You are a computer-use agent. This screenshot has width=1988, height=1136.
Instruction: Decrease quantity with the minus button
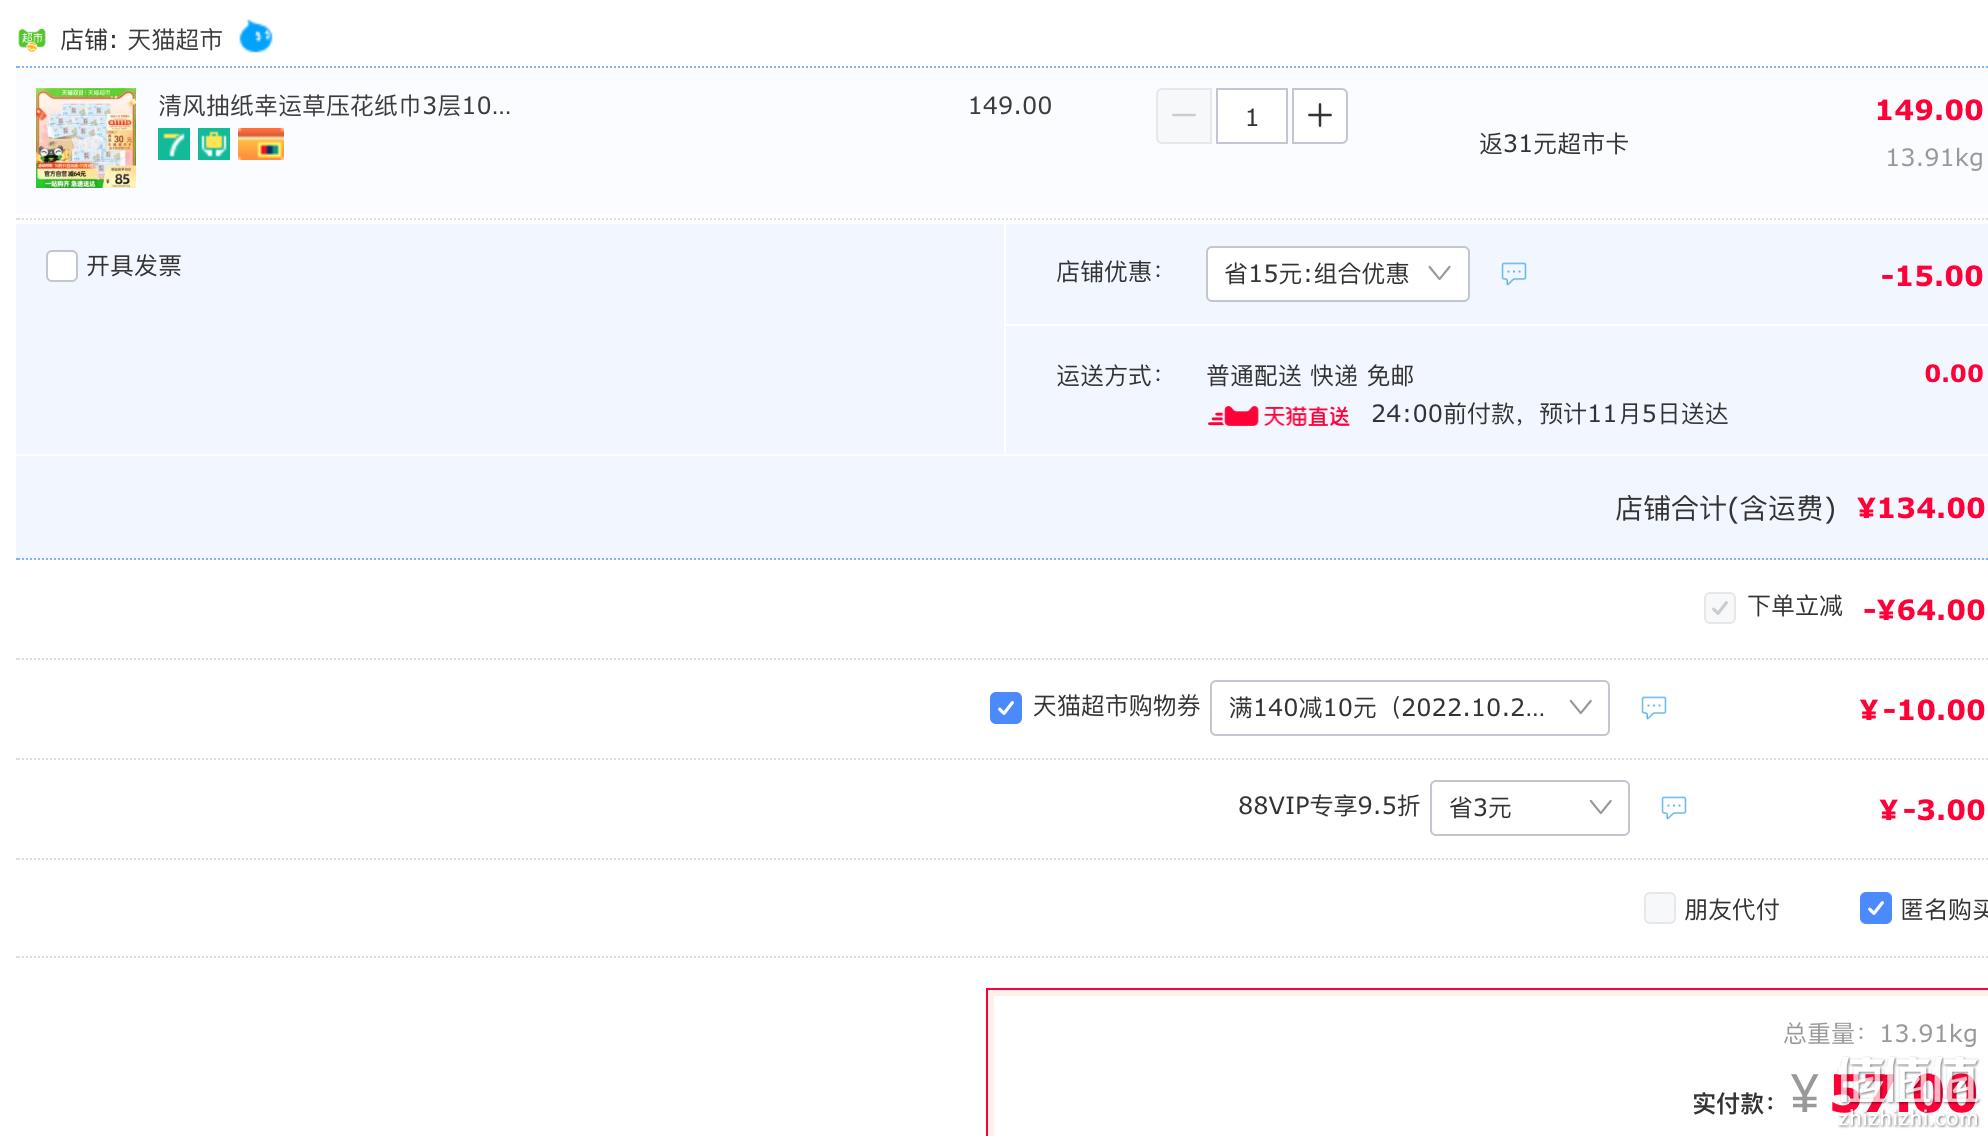click(1184, 116)
